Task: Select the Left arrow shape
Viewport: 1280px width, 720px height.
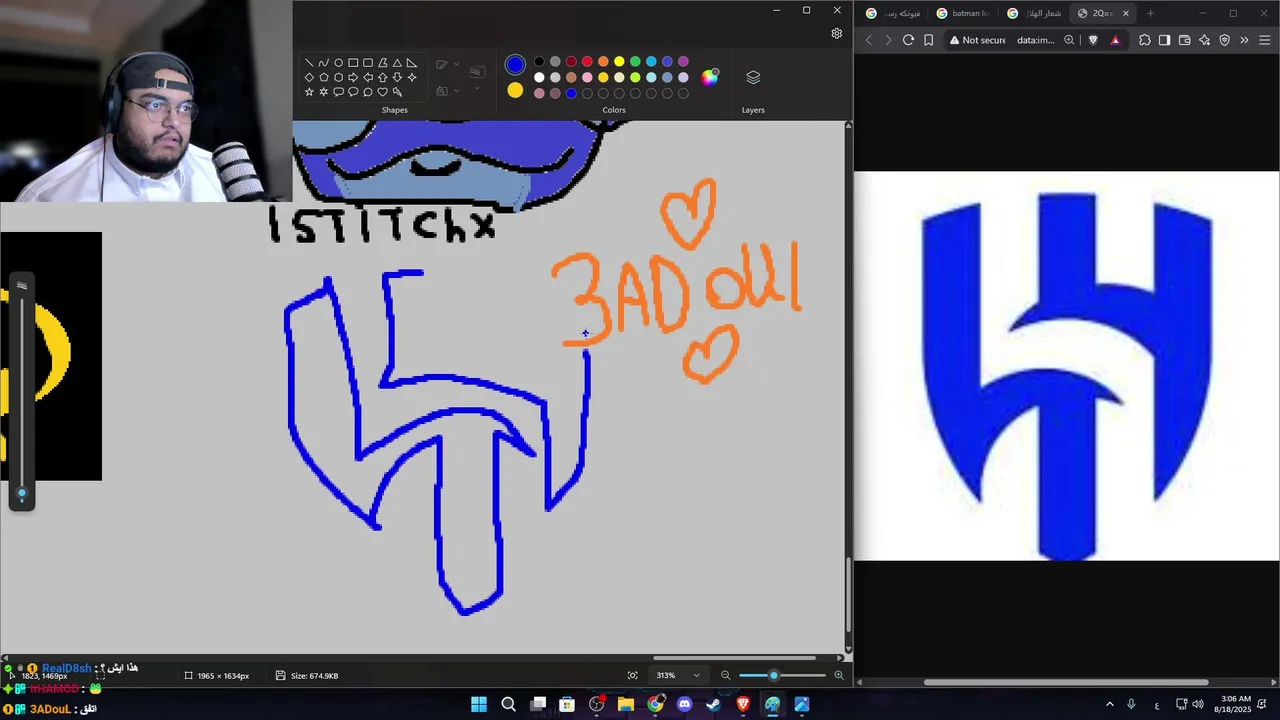Action: pyautogui.click(x=368, y=77)
